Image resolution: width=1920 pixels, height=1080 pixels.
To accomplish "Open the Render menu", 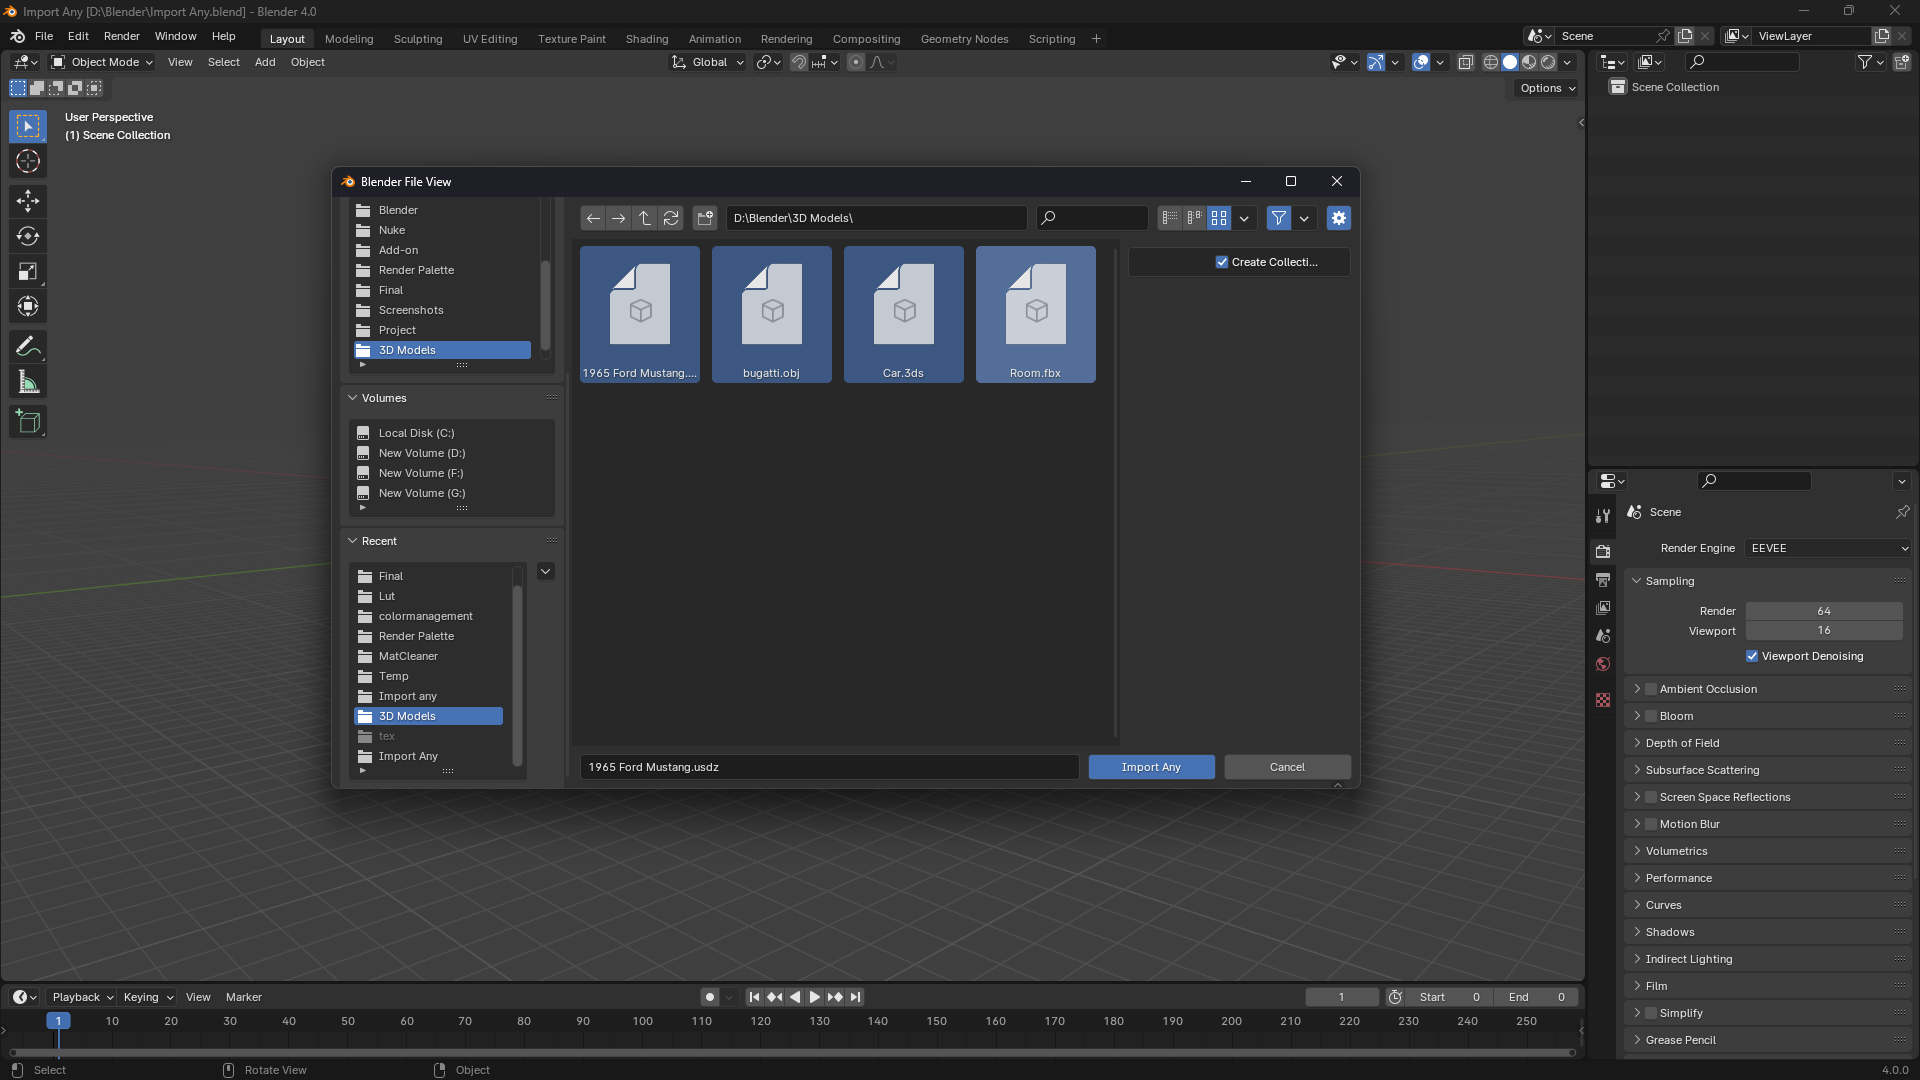I will coord(121,36).
